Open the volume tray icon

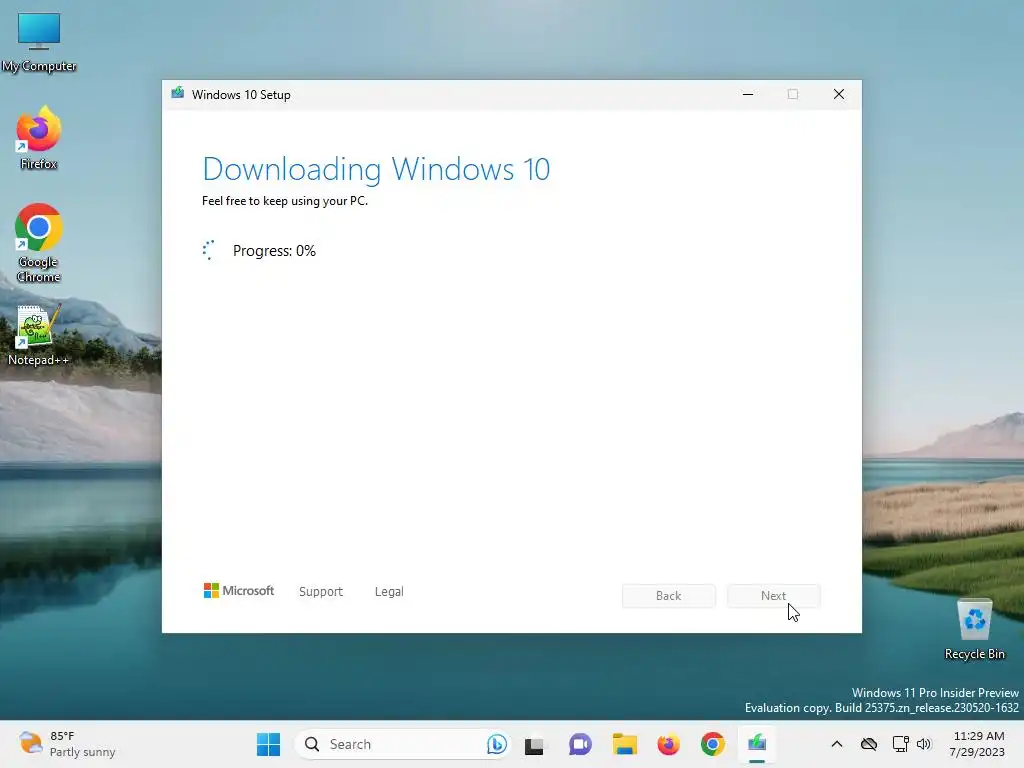923,744
